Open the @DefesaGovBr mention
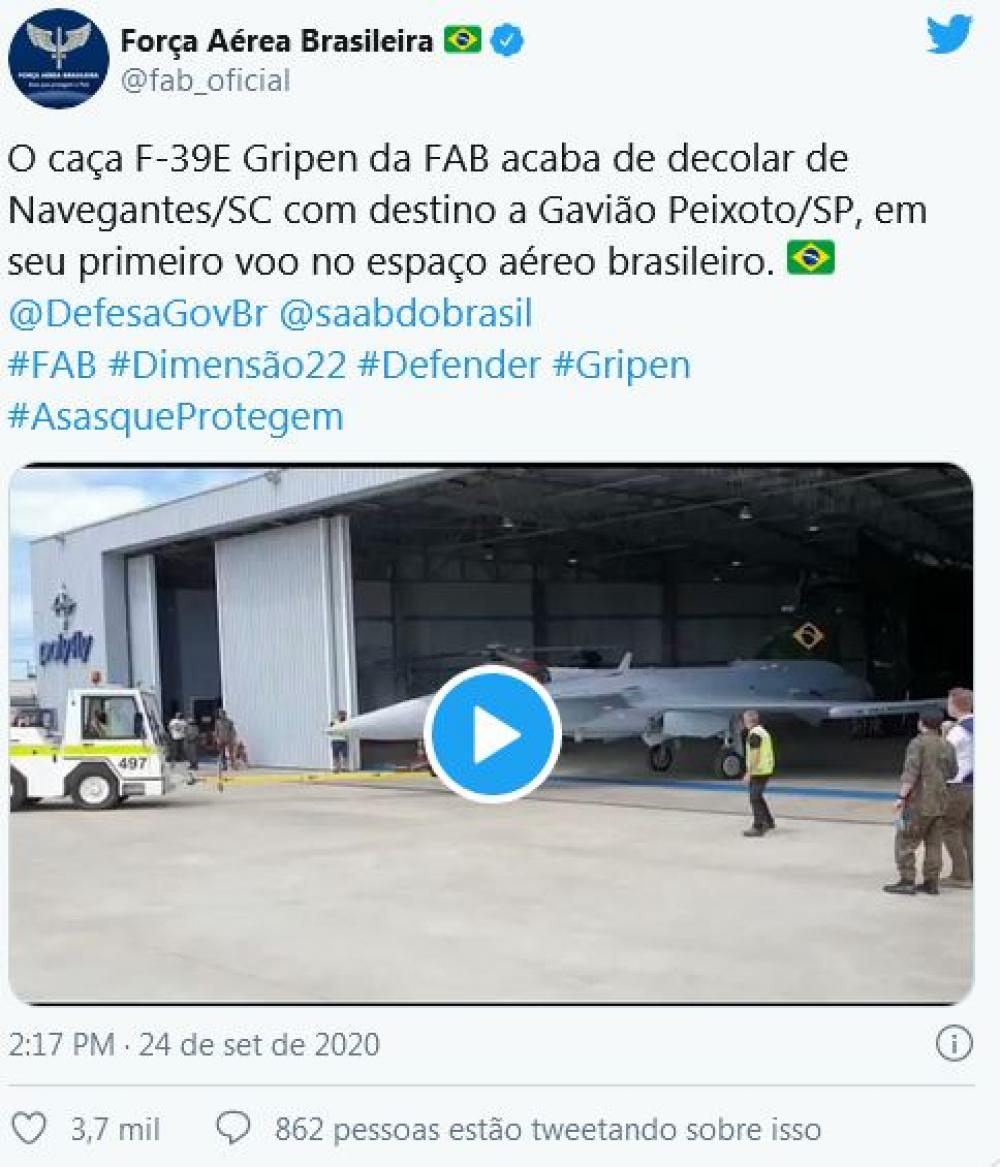 tap(138, 313)
